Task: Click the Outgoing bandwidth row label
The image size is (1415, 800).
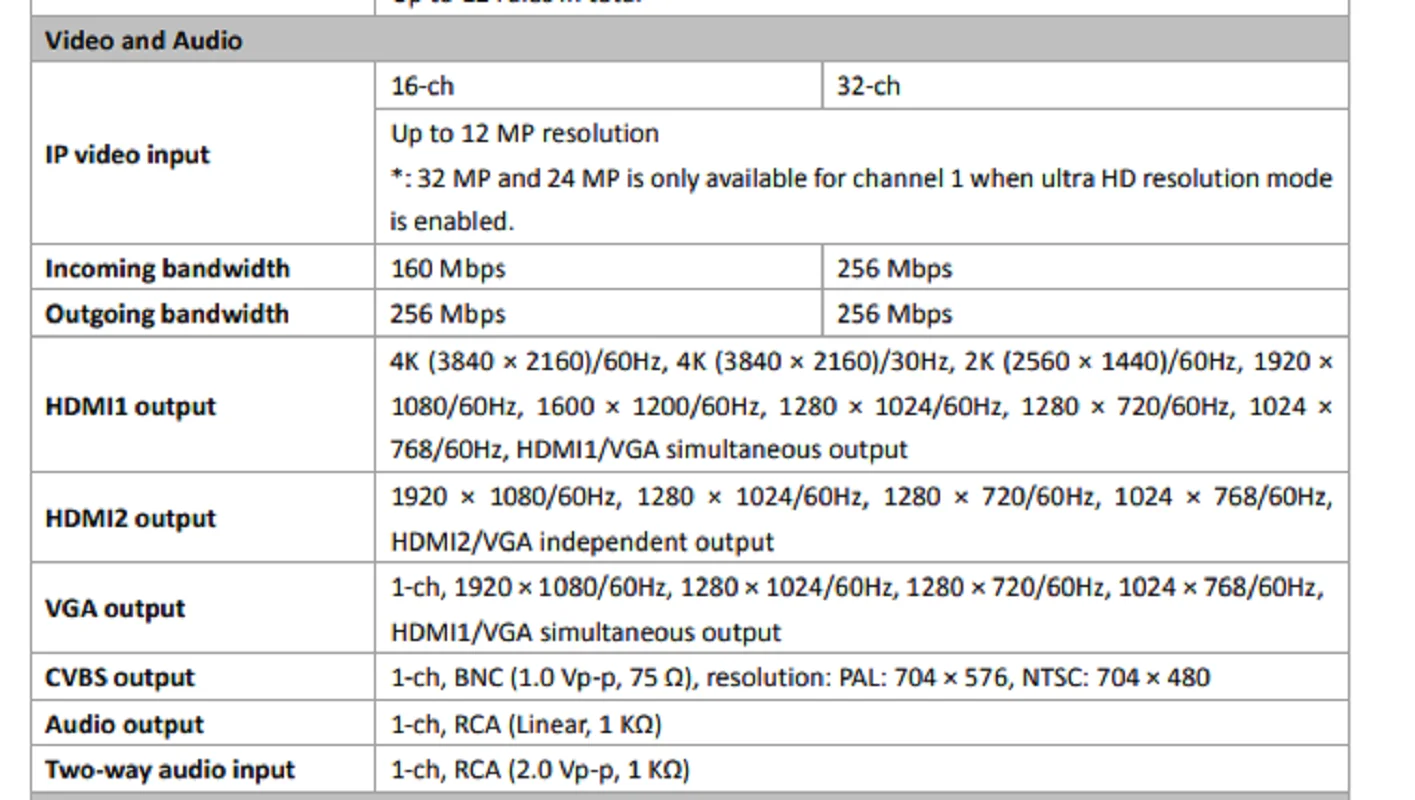Action: click(x=167, y=314)
